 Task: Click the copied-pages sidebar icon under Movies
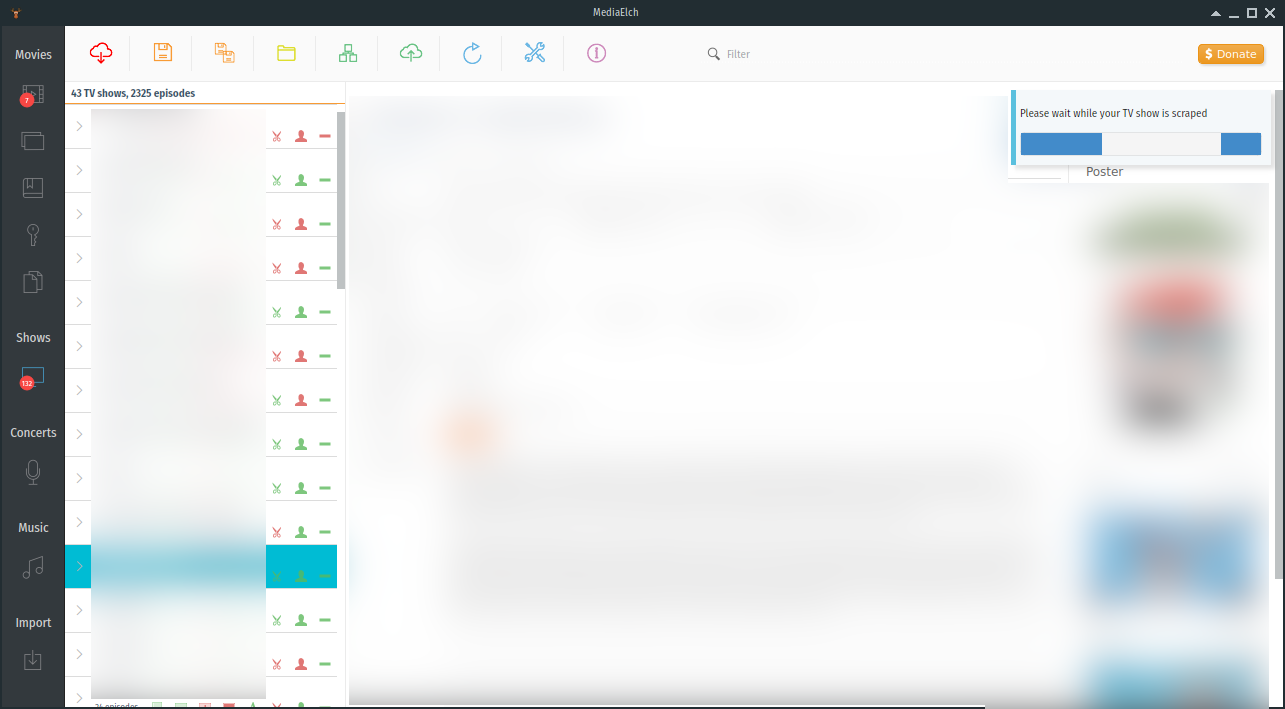[33, 282]
